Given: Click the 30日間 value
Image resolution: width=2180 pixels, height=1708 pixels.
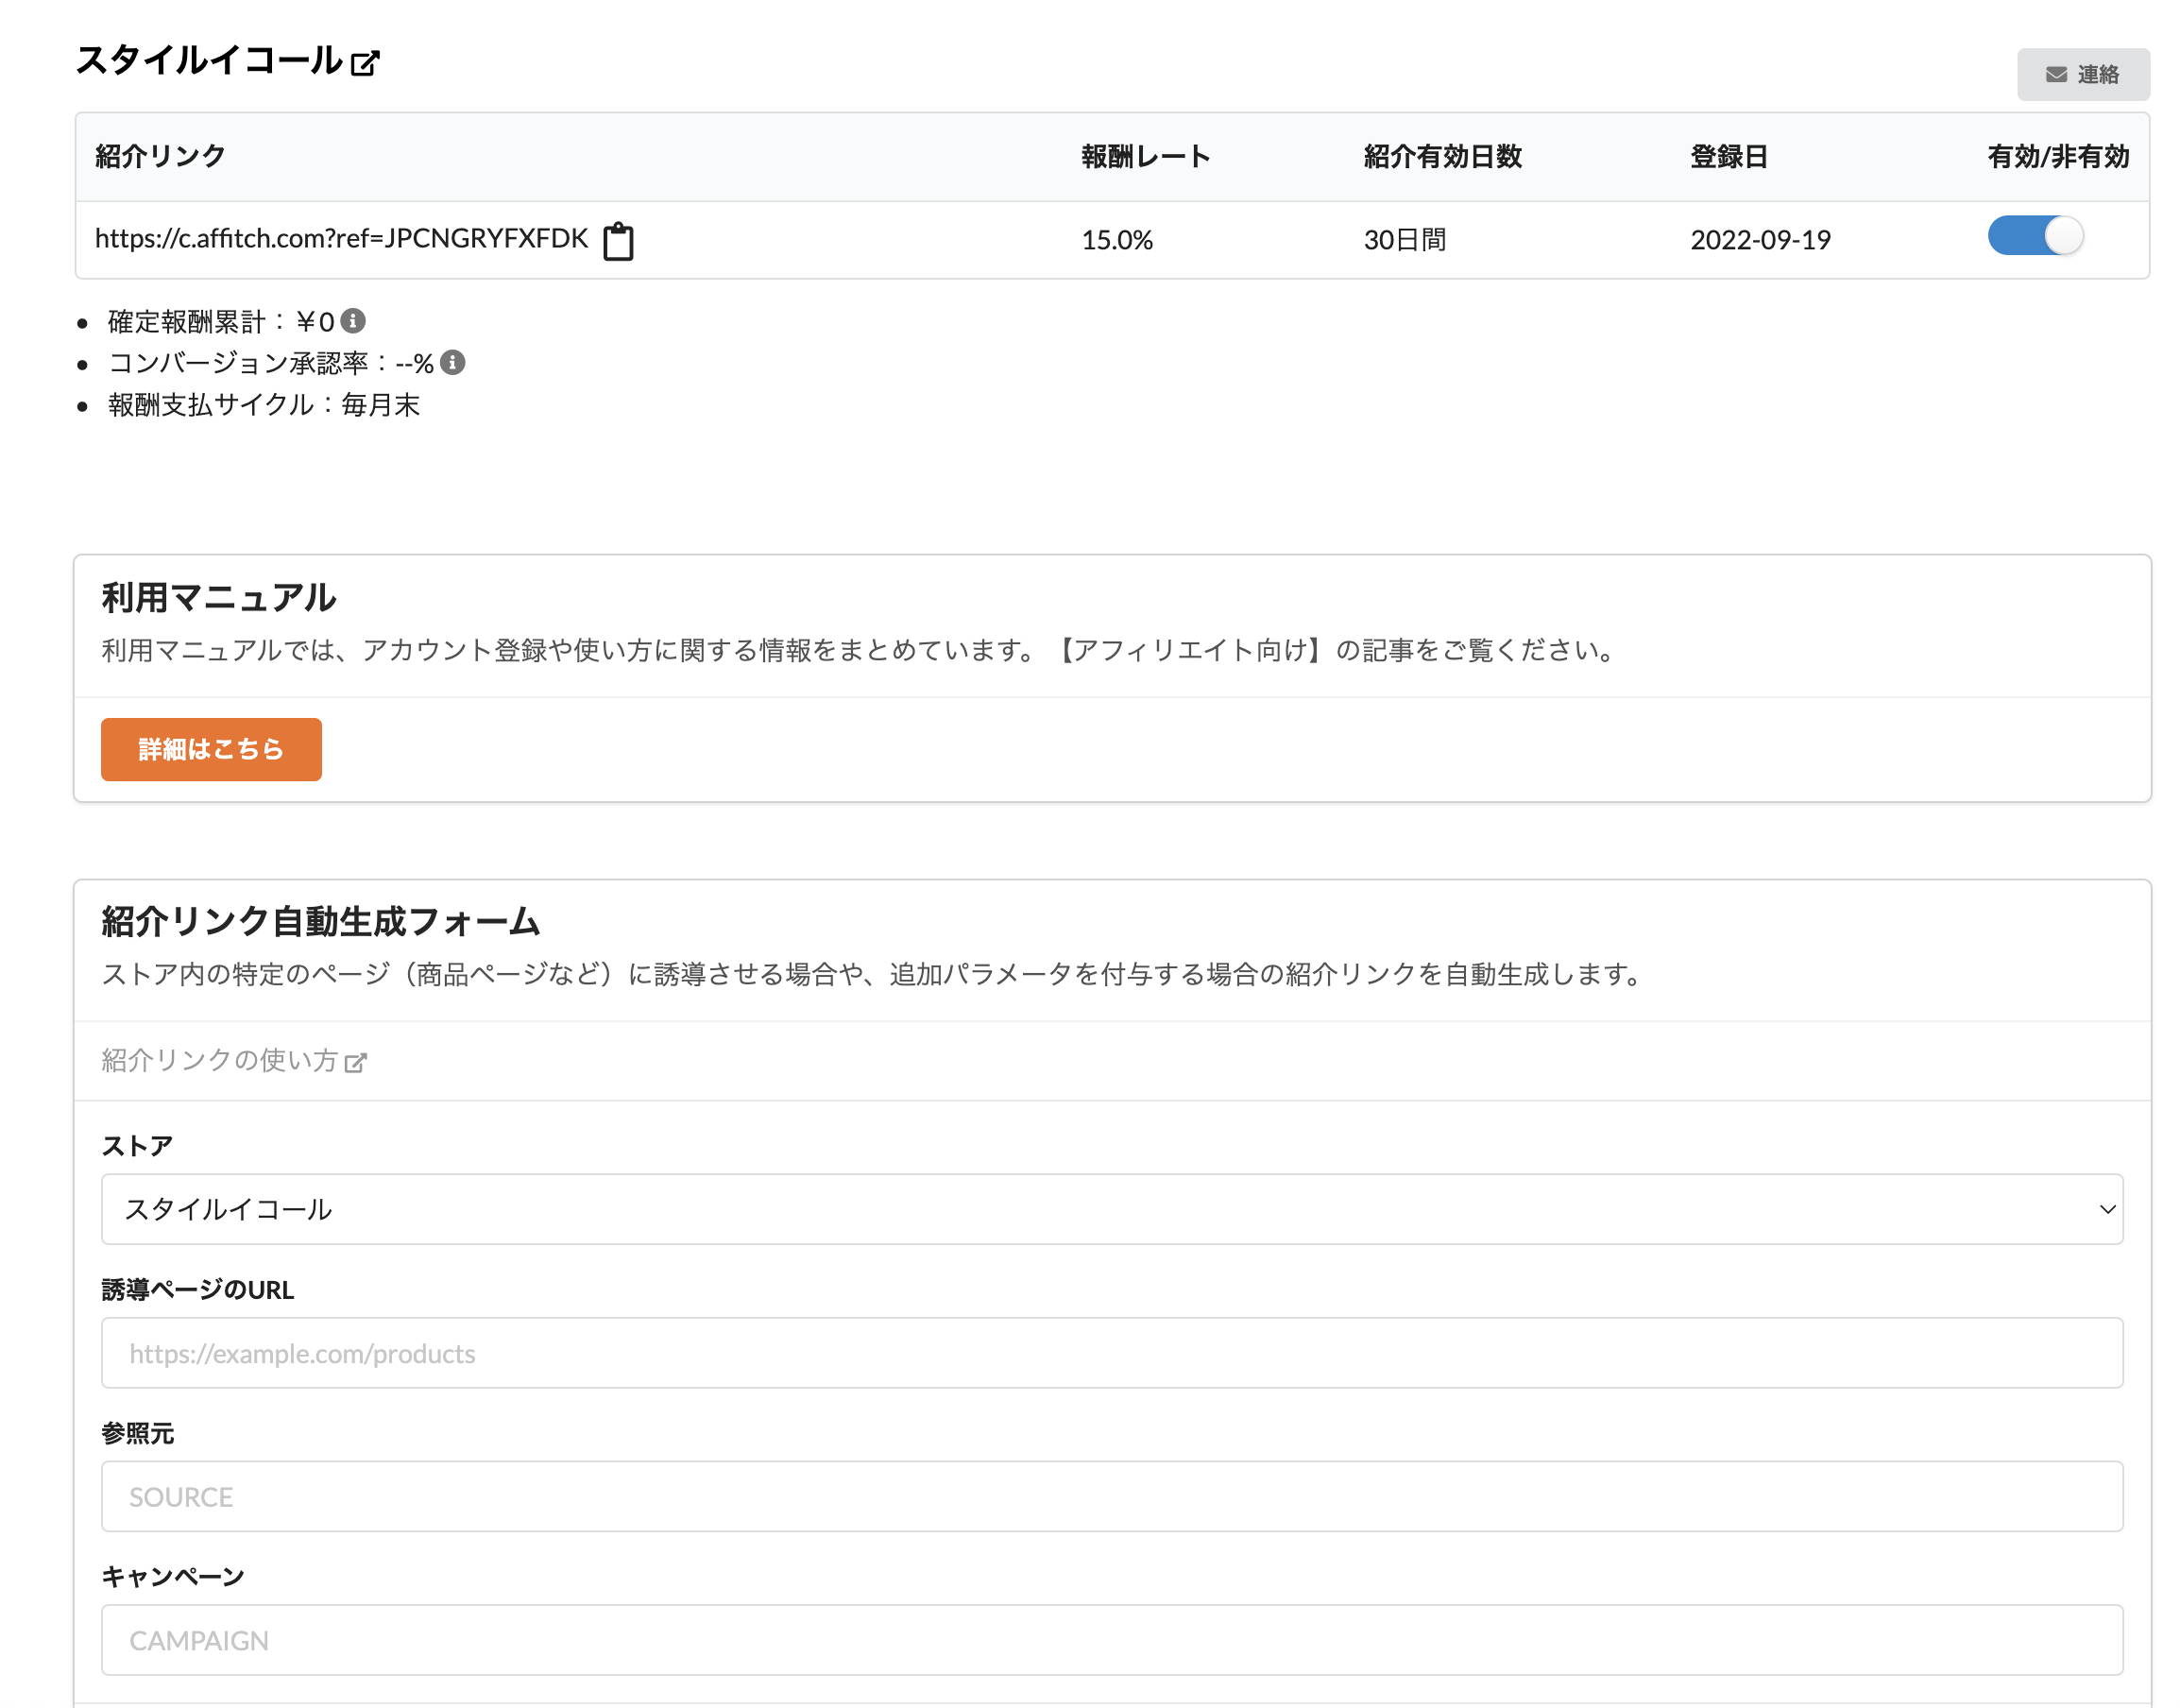Looking at the screenshot, I should 1404,240.
